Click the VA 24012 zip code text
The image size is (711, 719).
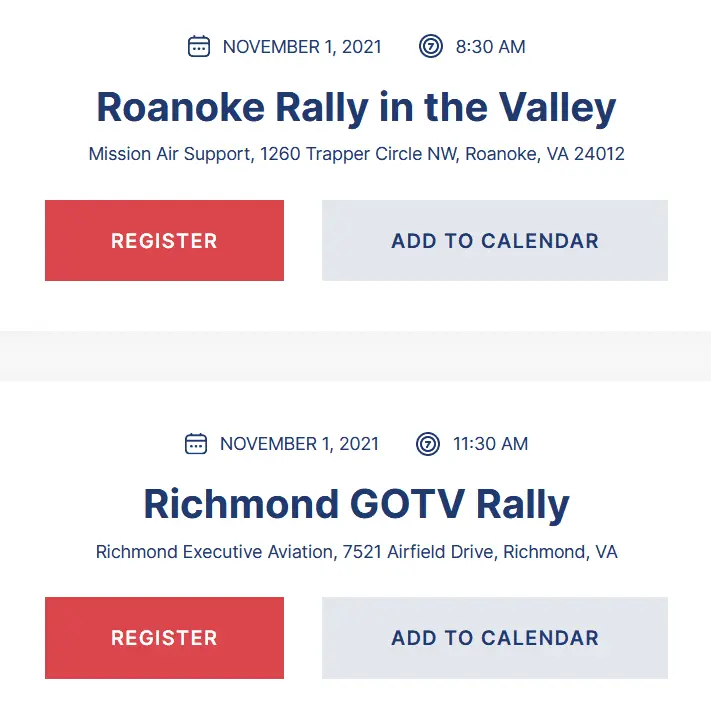tap(585, 155)
